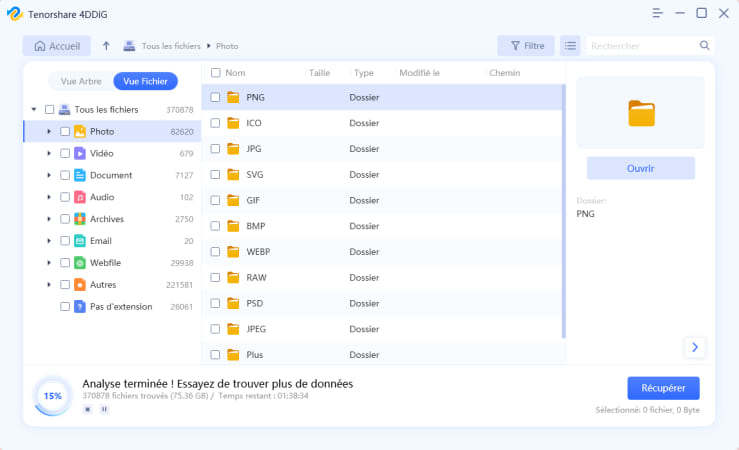This screenshot has height=450, width=739.
Task: Expand the Autres tree node
Action: pyautogui.click(x=49, y=285)
